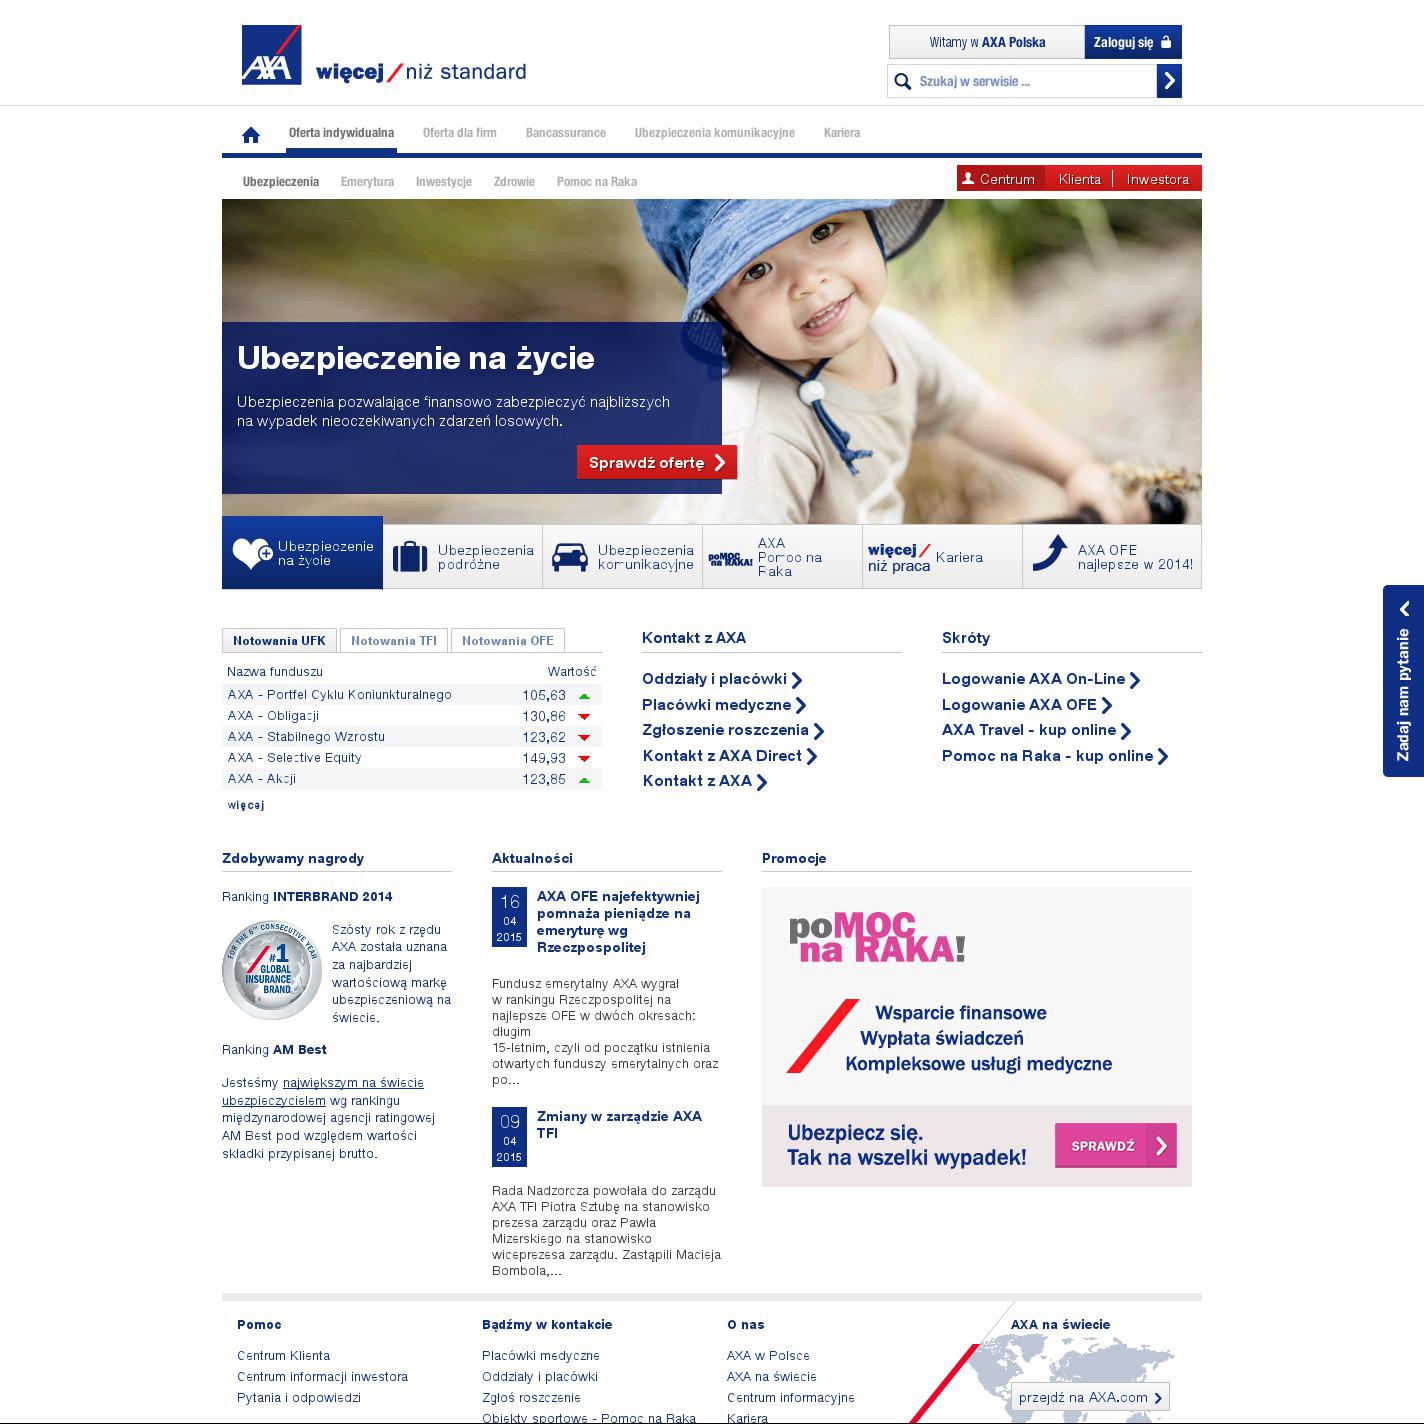This screenshot has width=1424, height=1424.
Task: Click the #1 Global Insurance Brand badge
Action: [x=270, y=970]
